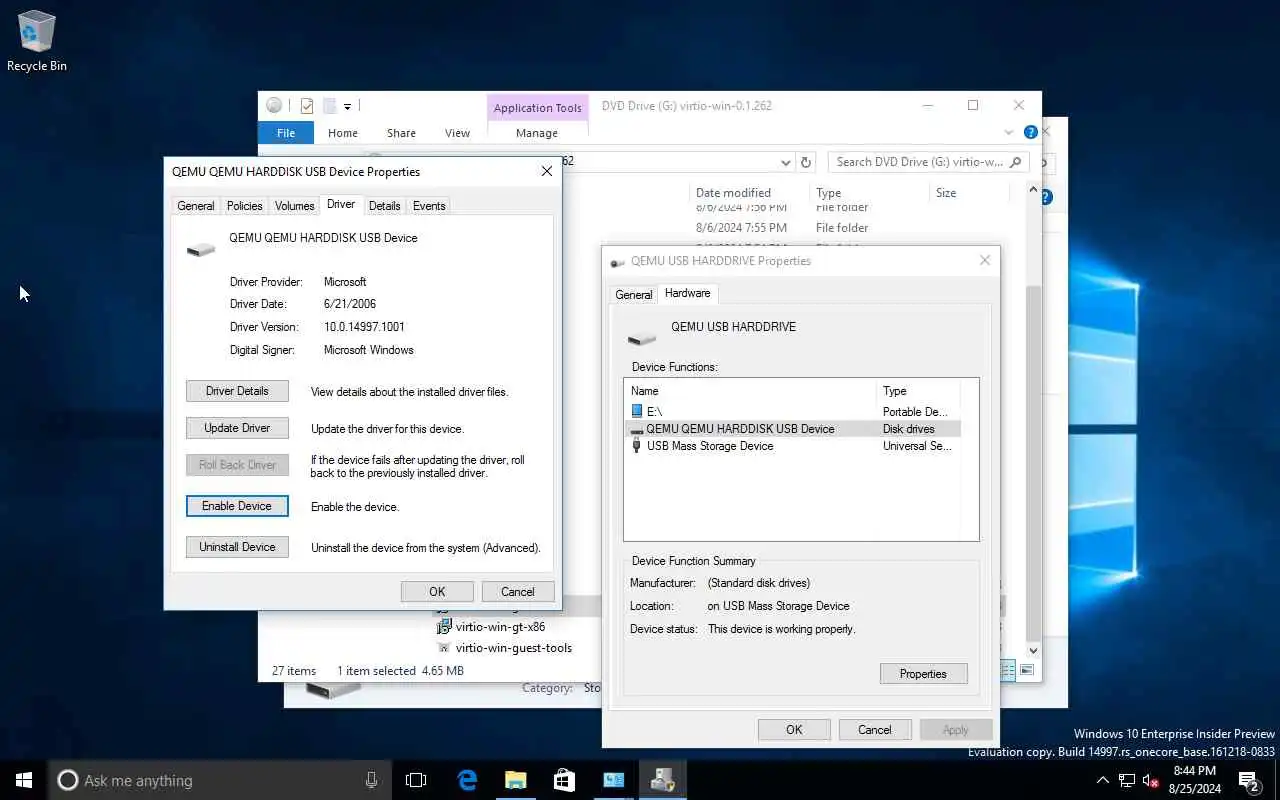Click OK in USB HARDDRIVE Properties

click(794, 730)
